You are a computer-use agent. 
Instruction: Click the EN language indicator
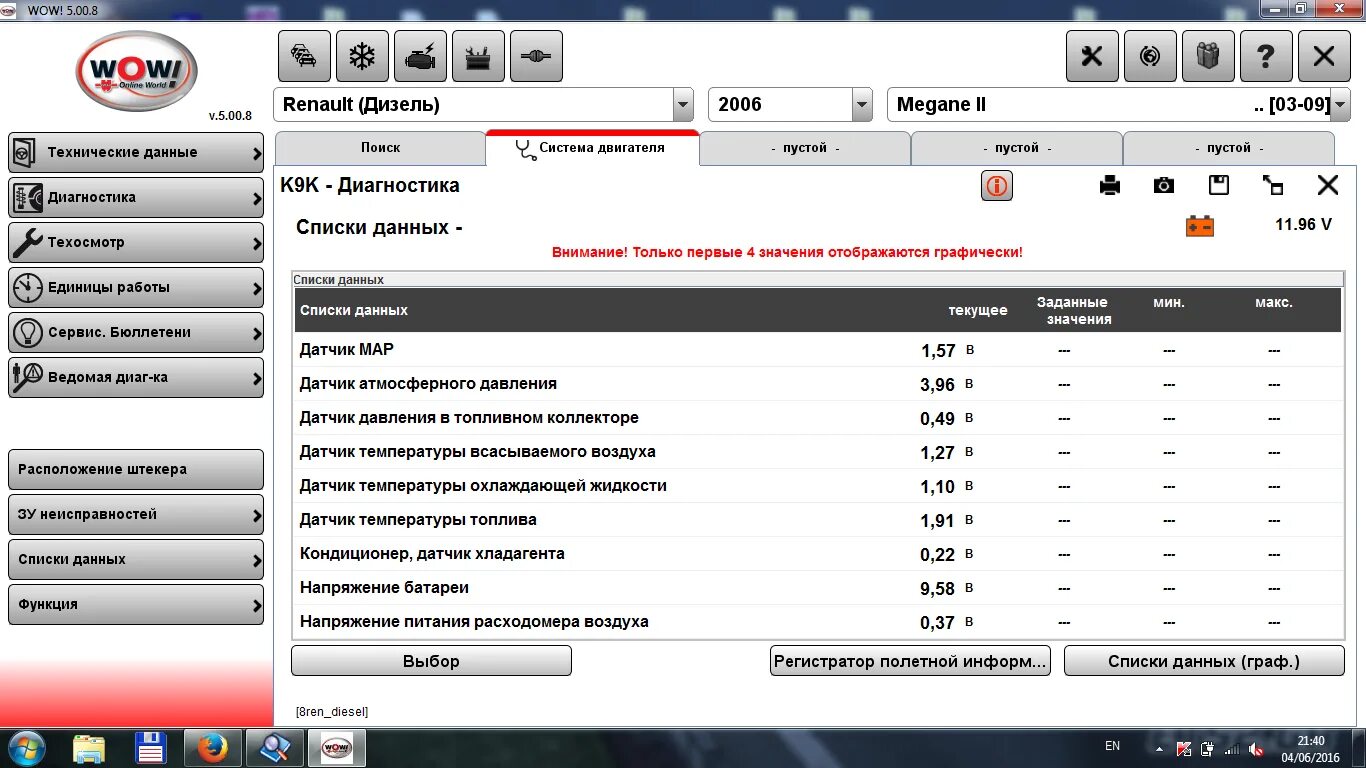1112,746
